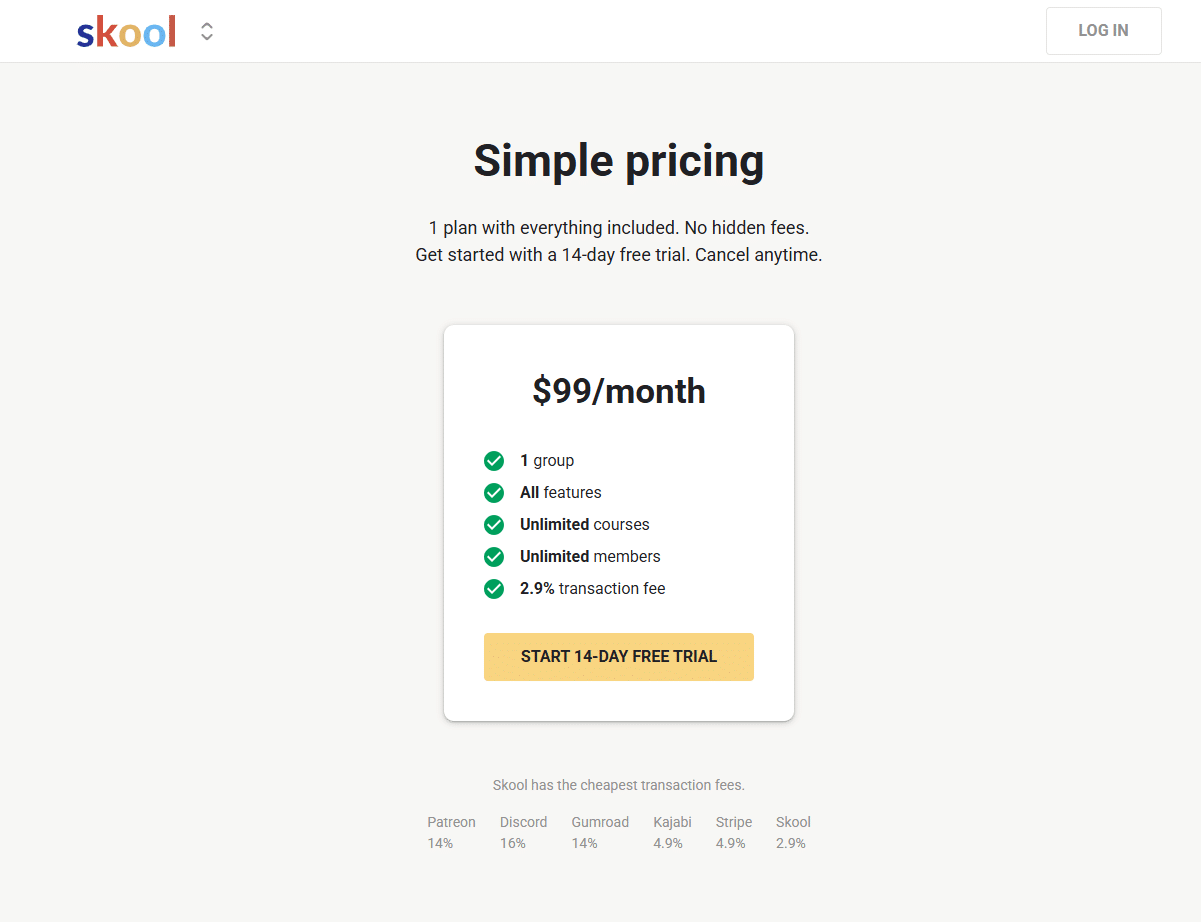Click the 'Unlimited members' feature text

pos(590,557)
